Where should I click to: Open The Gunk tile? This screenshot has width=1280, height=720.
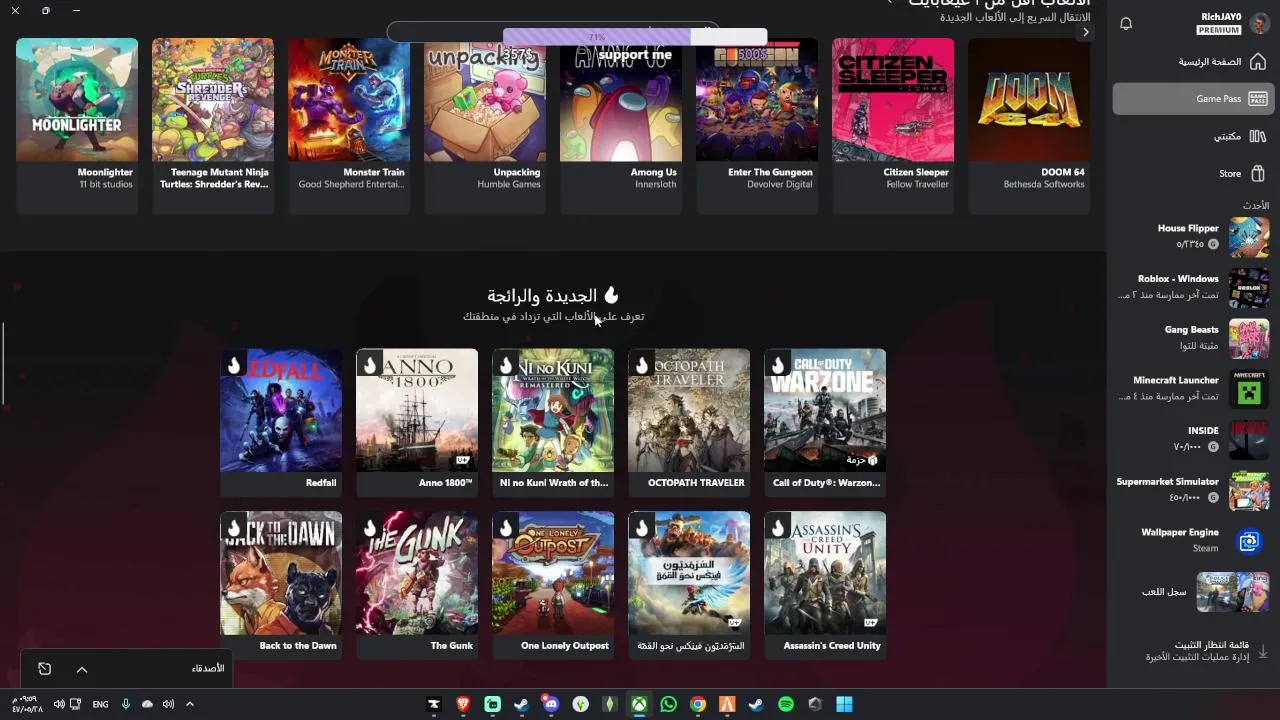417,584
